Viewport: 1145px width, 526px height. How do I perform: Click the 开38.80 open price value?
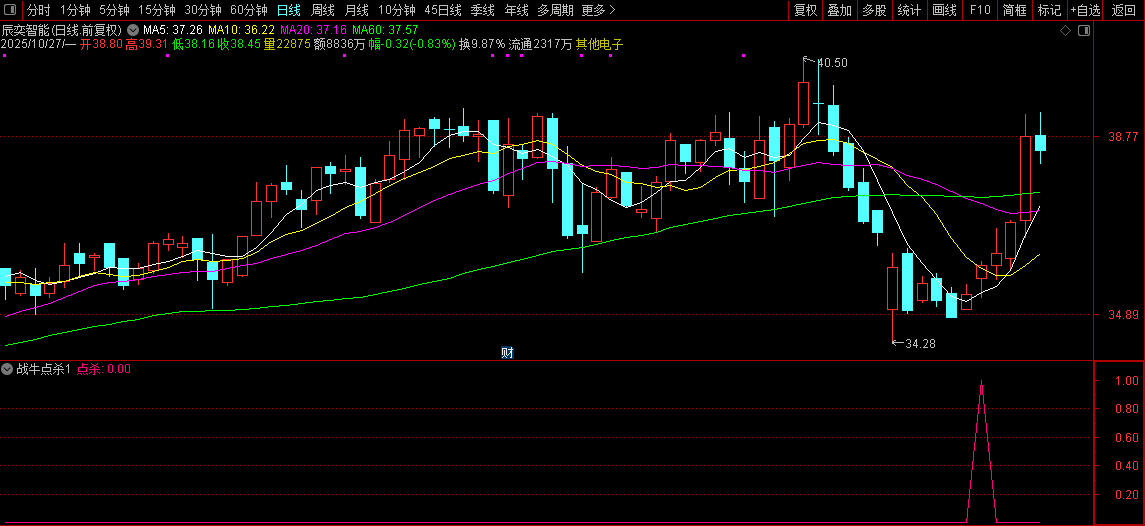[101, 45]
